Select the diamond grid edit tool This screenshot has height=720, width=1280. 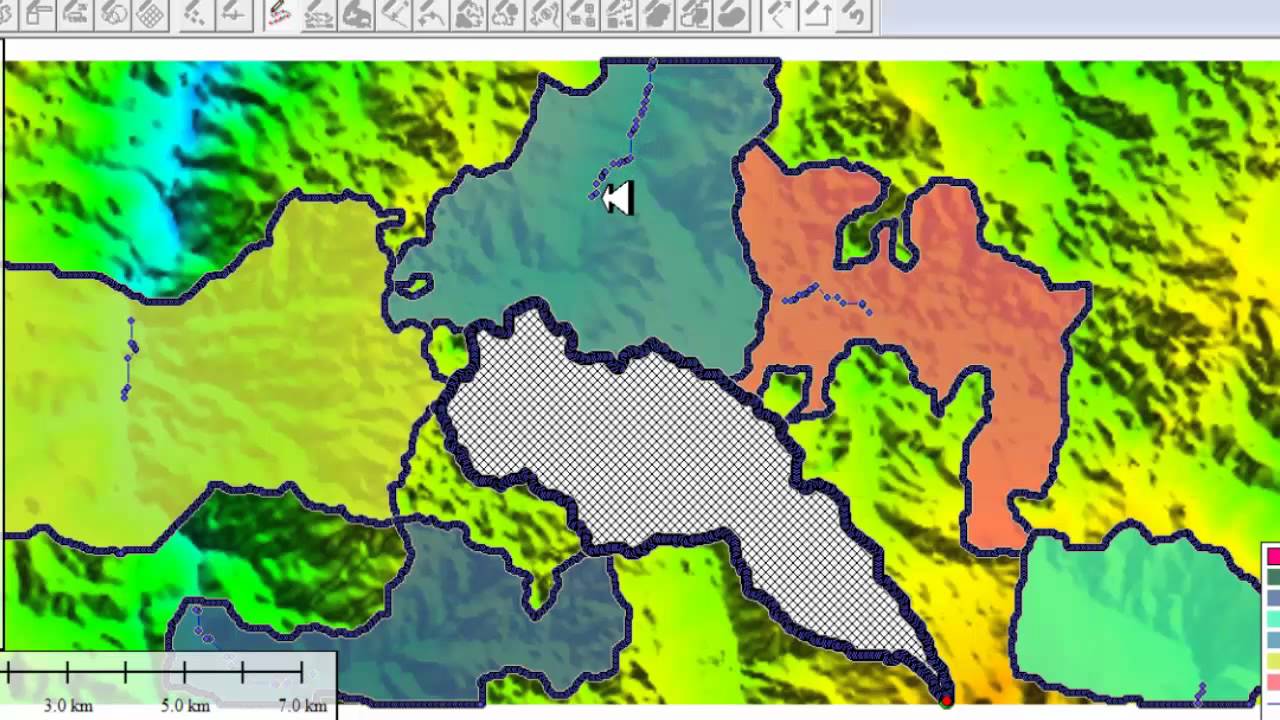151,14
